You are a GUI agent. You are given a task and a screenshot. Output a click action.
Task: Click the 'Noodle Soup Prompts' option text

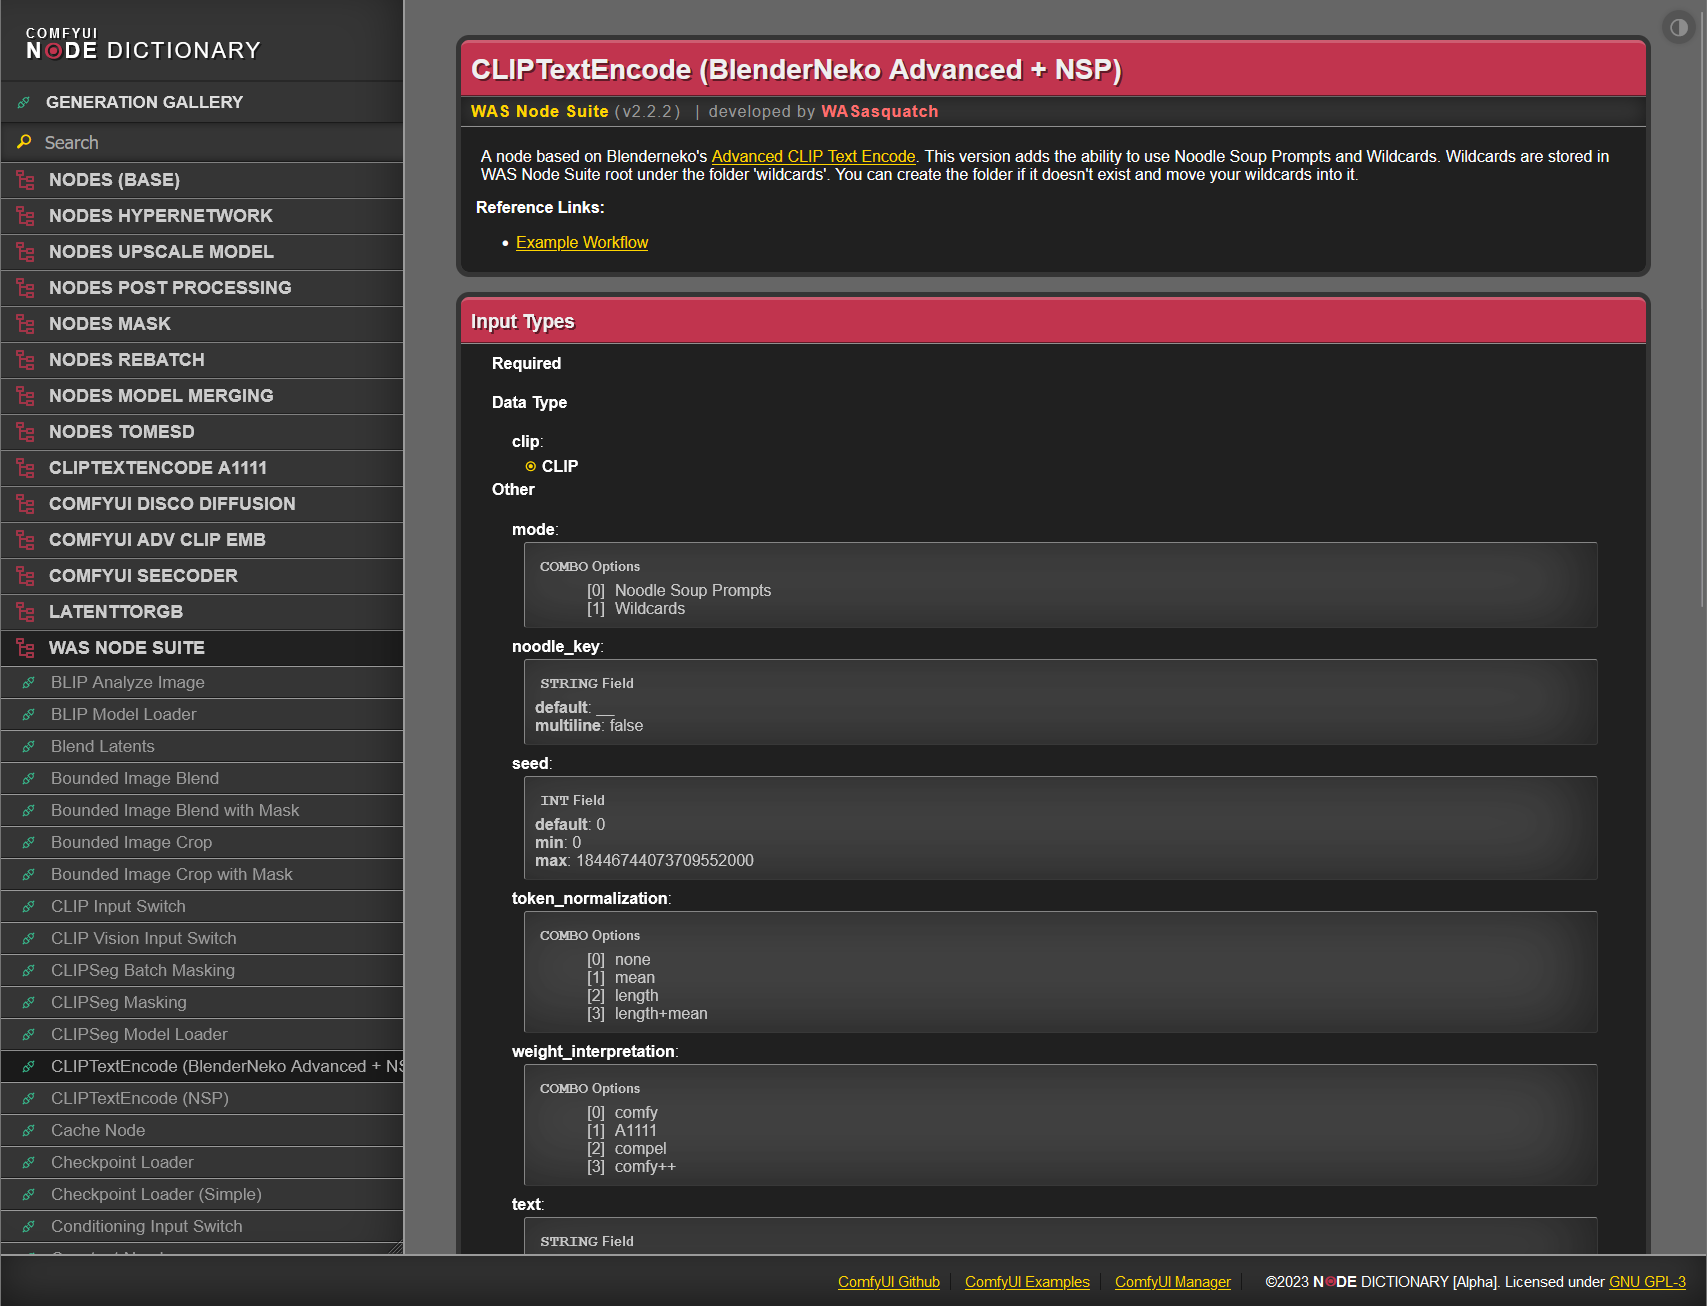point(693,591)
